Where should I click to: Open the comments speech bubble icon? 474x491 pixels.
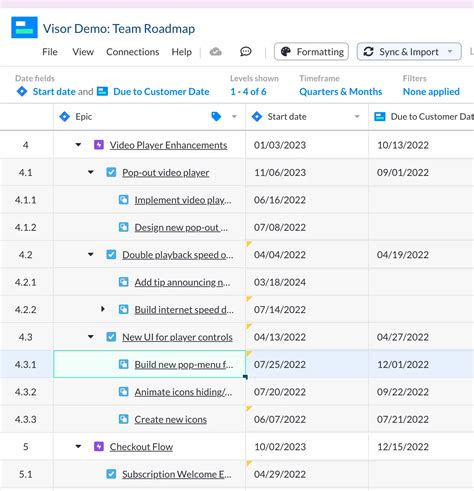coord(246,52)
